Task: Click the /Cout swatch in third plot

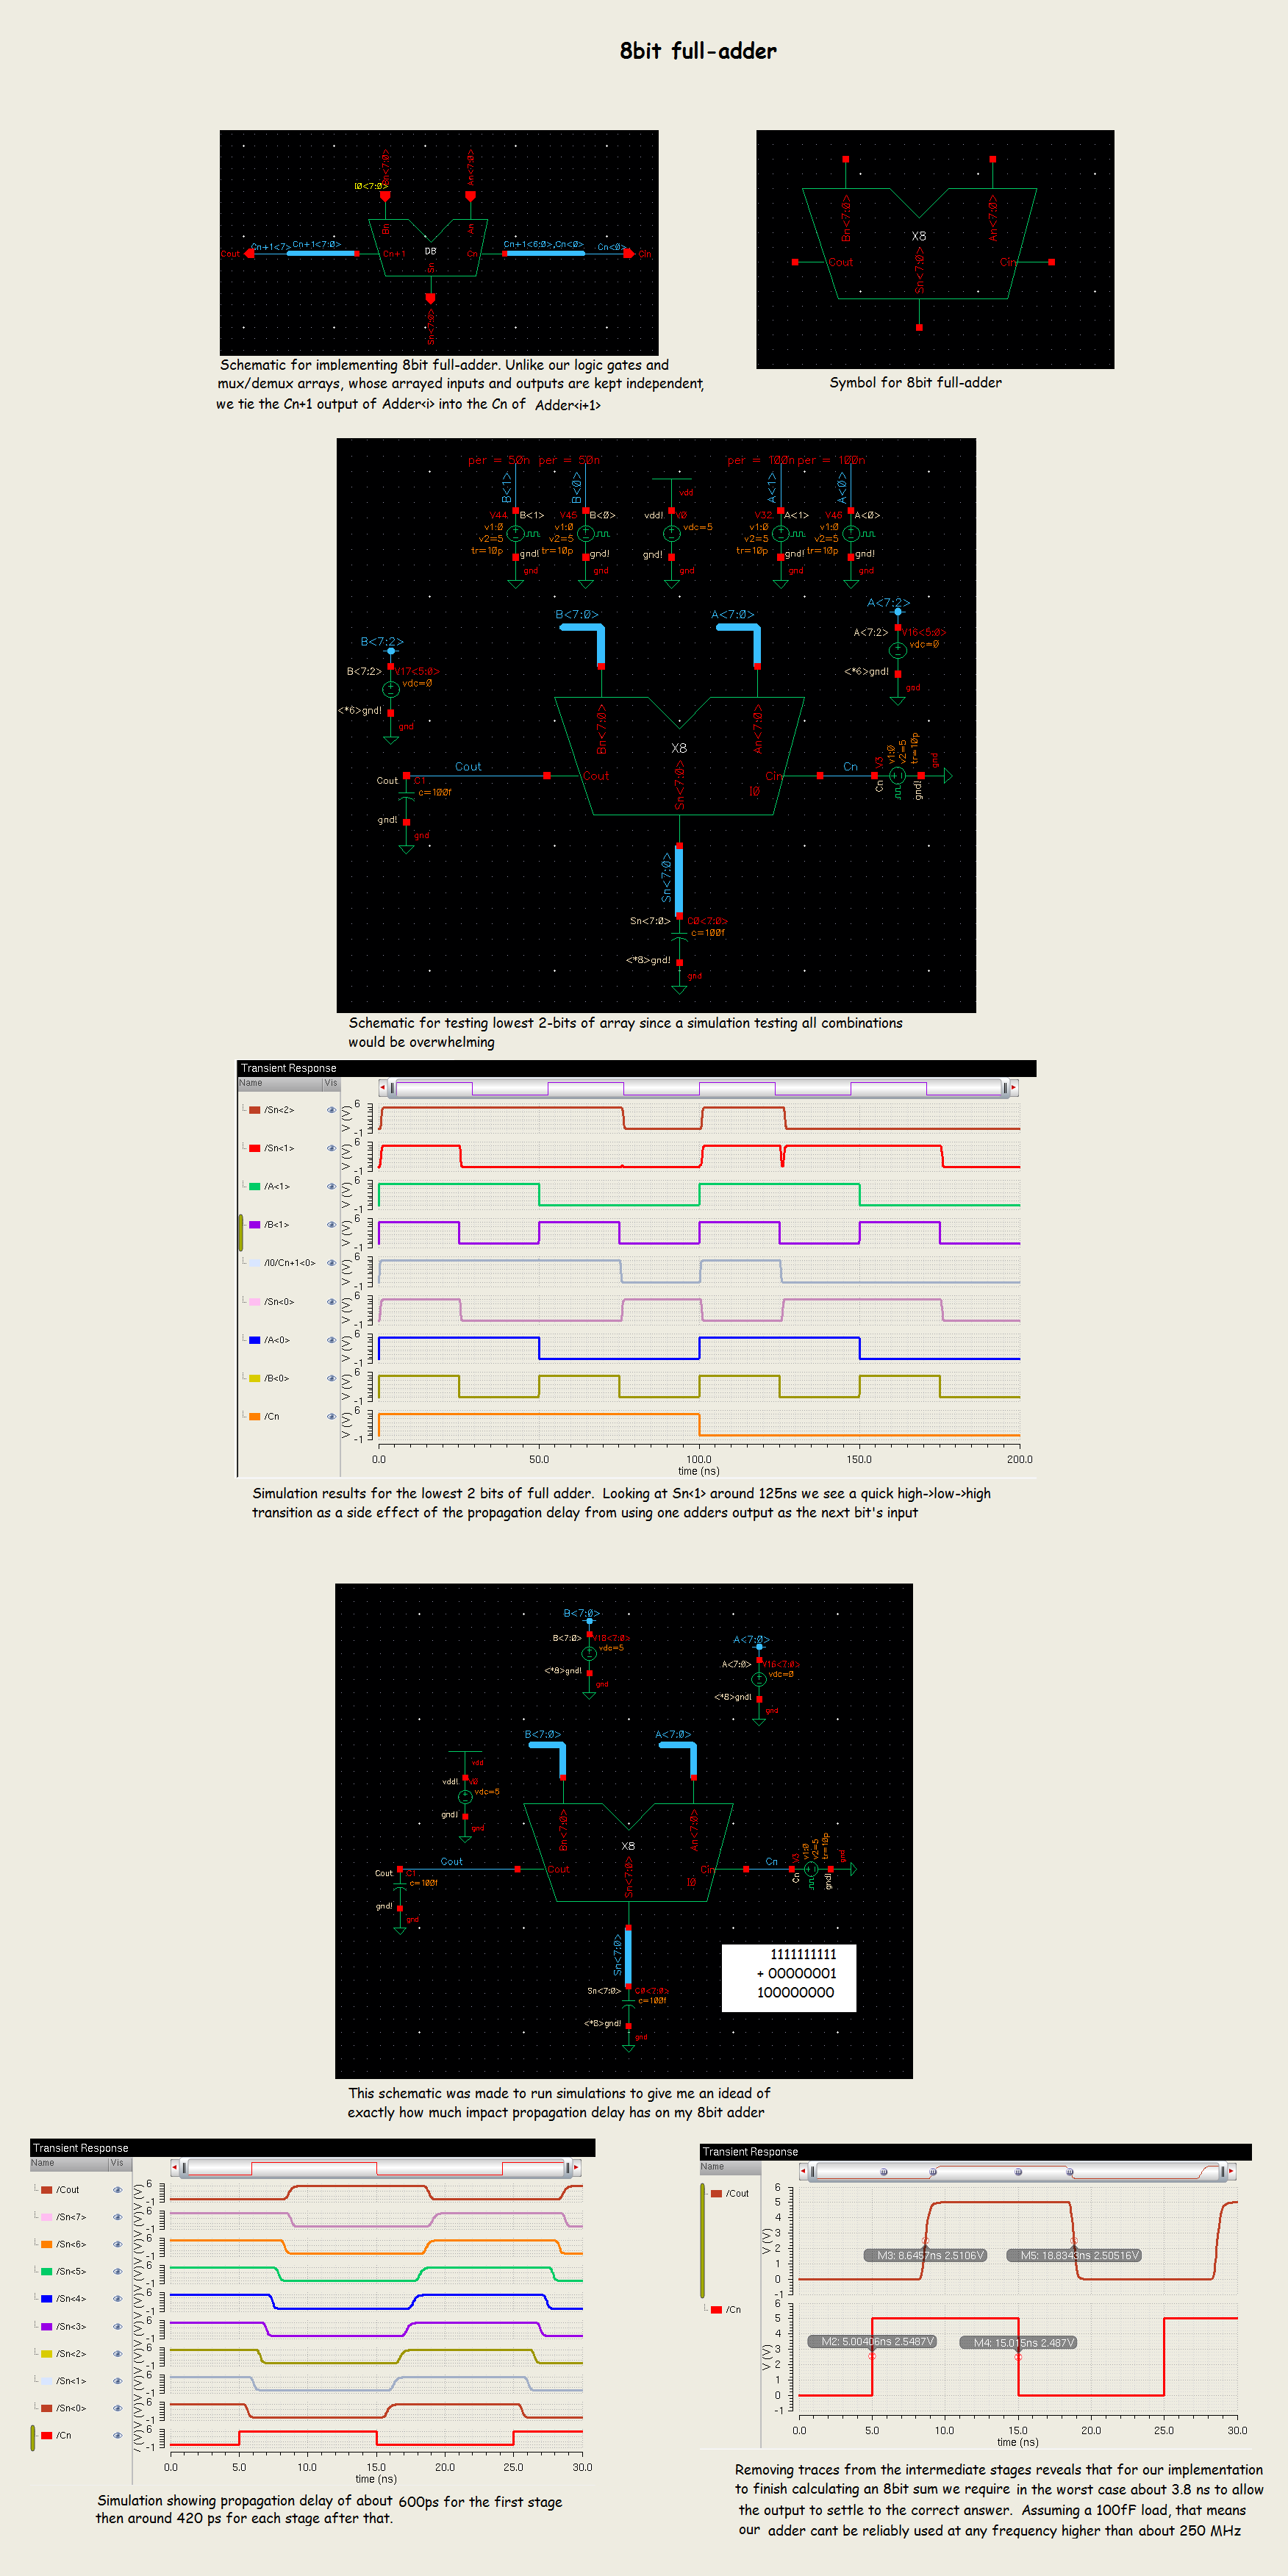Action: click(x=716, y=2193)
